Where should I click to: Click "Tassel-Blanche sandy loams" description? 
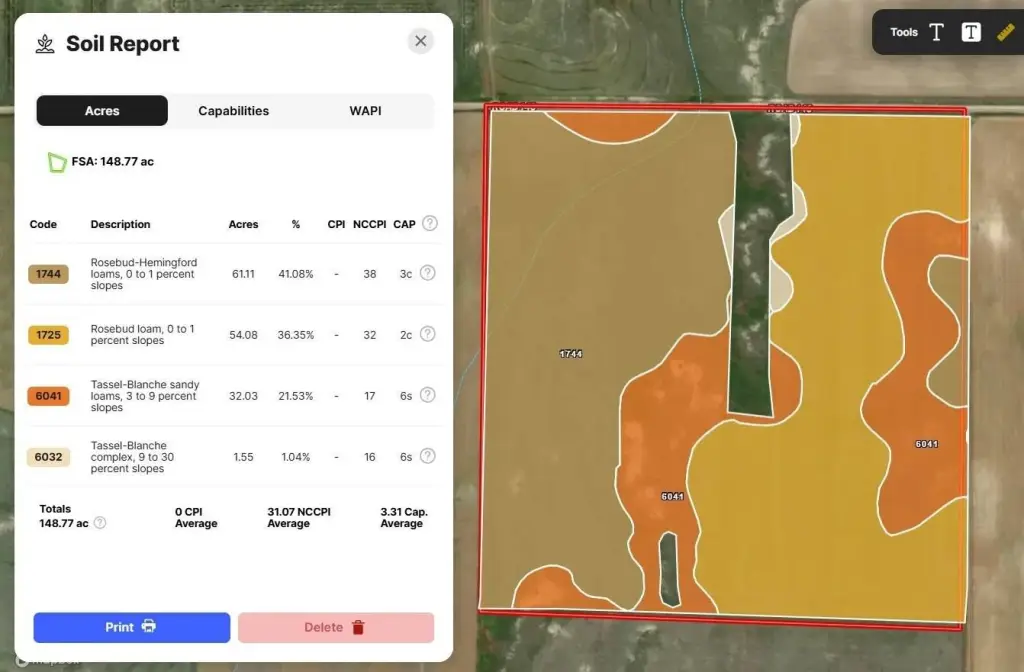pyautogui.click(x=145, y=396)
